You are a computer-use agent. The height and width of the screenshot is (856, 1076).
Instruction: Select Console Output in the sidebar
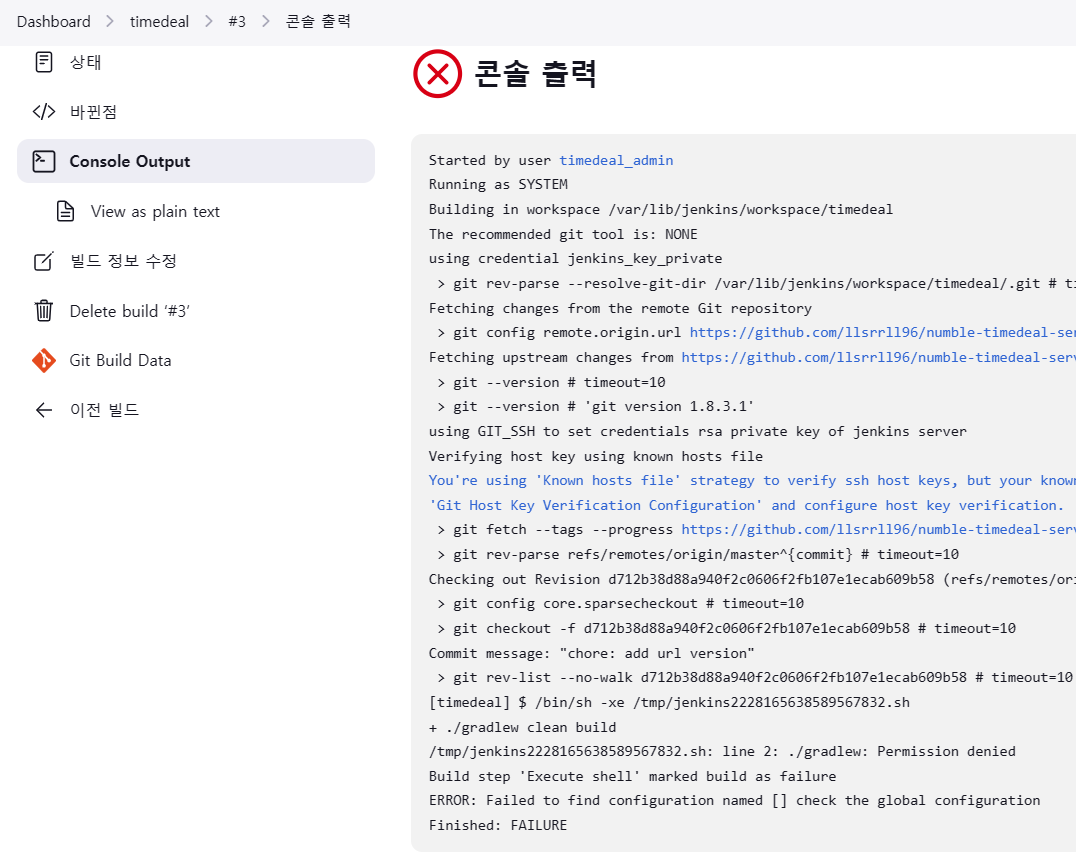[x=196, y=161]
